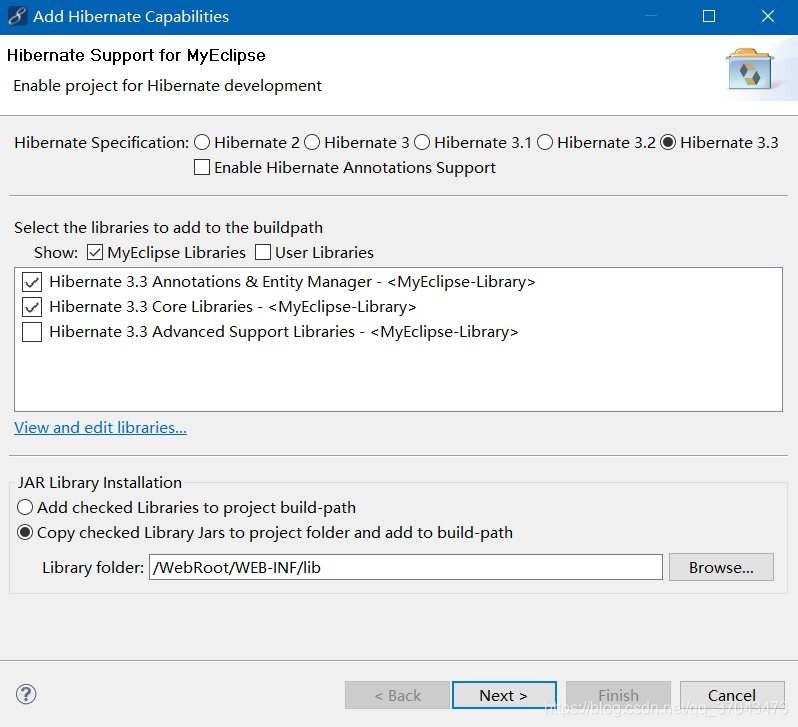The height and width of the screenshot is (727, 798).
Task: Click the Hibernate 3.3 Core Libraries row text
Action: click(233, 307)
